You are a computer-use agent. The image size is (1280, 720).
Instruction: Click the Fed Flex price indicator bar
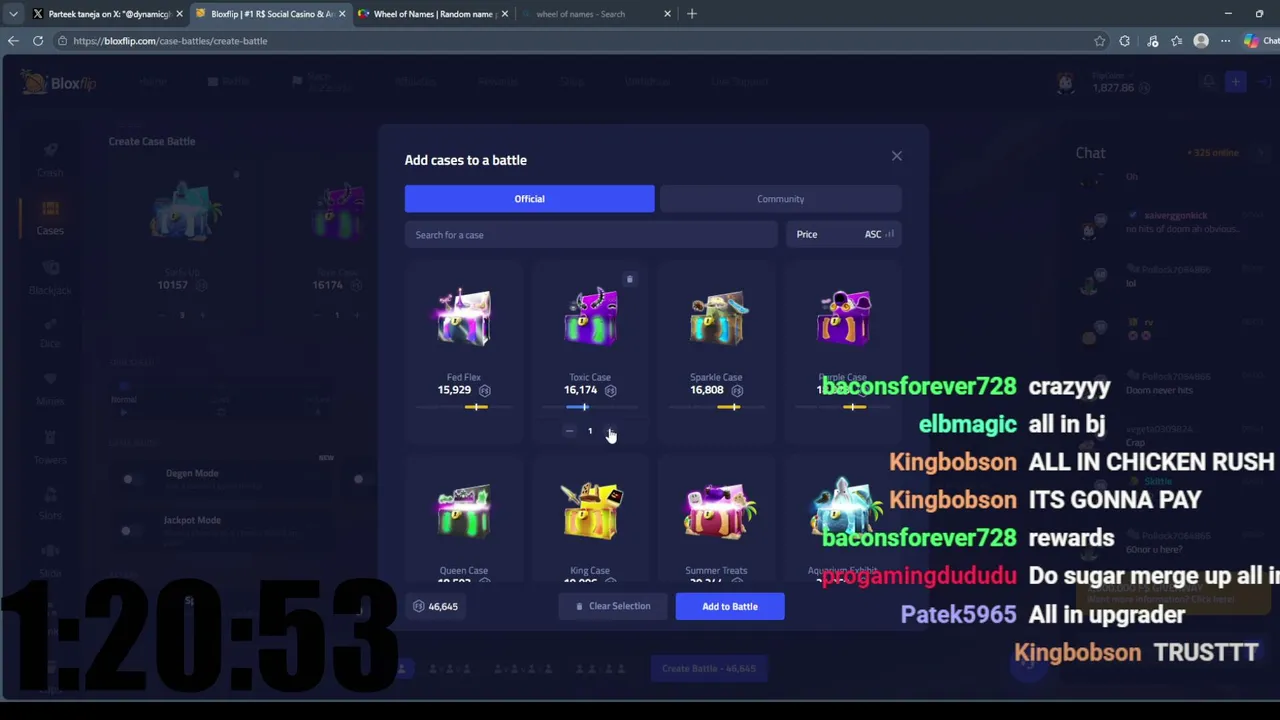pos(464,407)
